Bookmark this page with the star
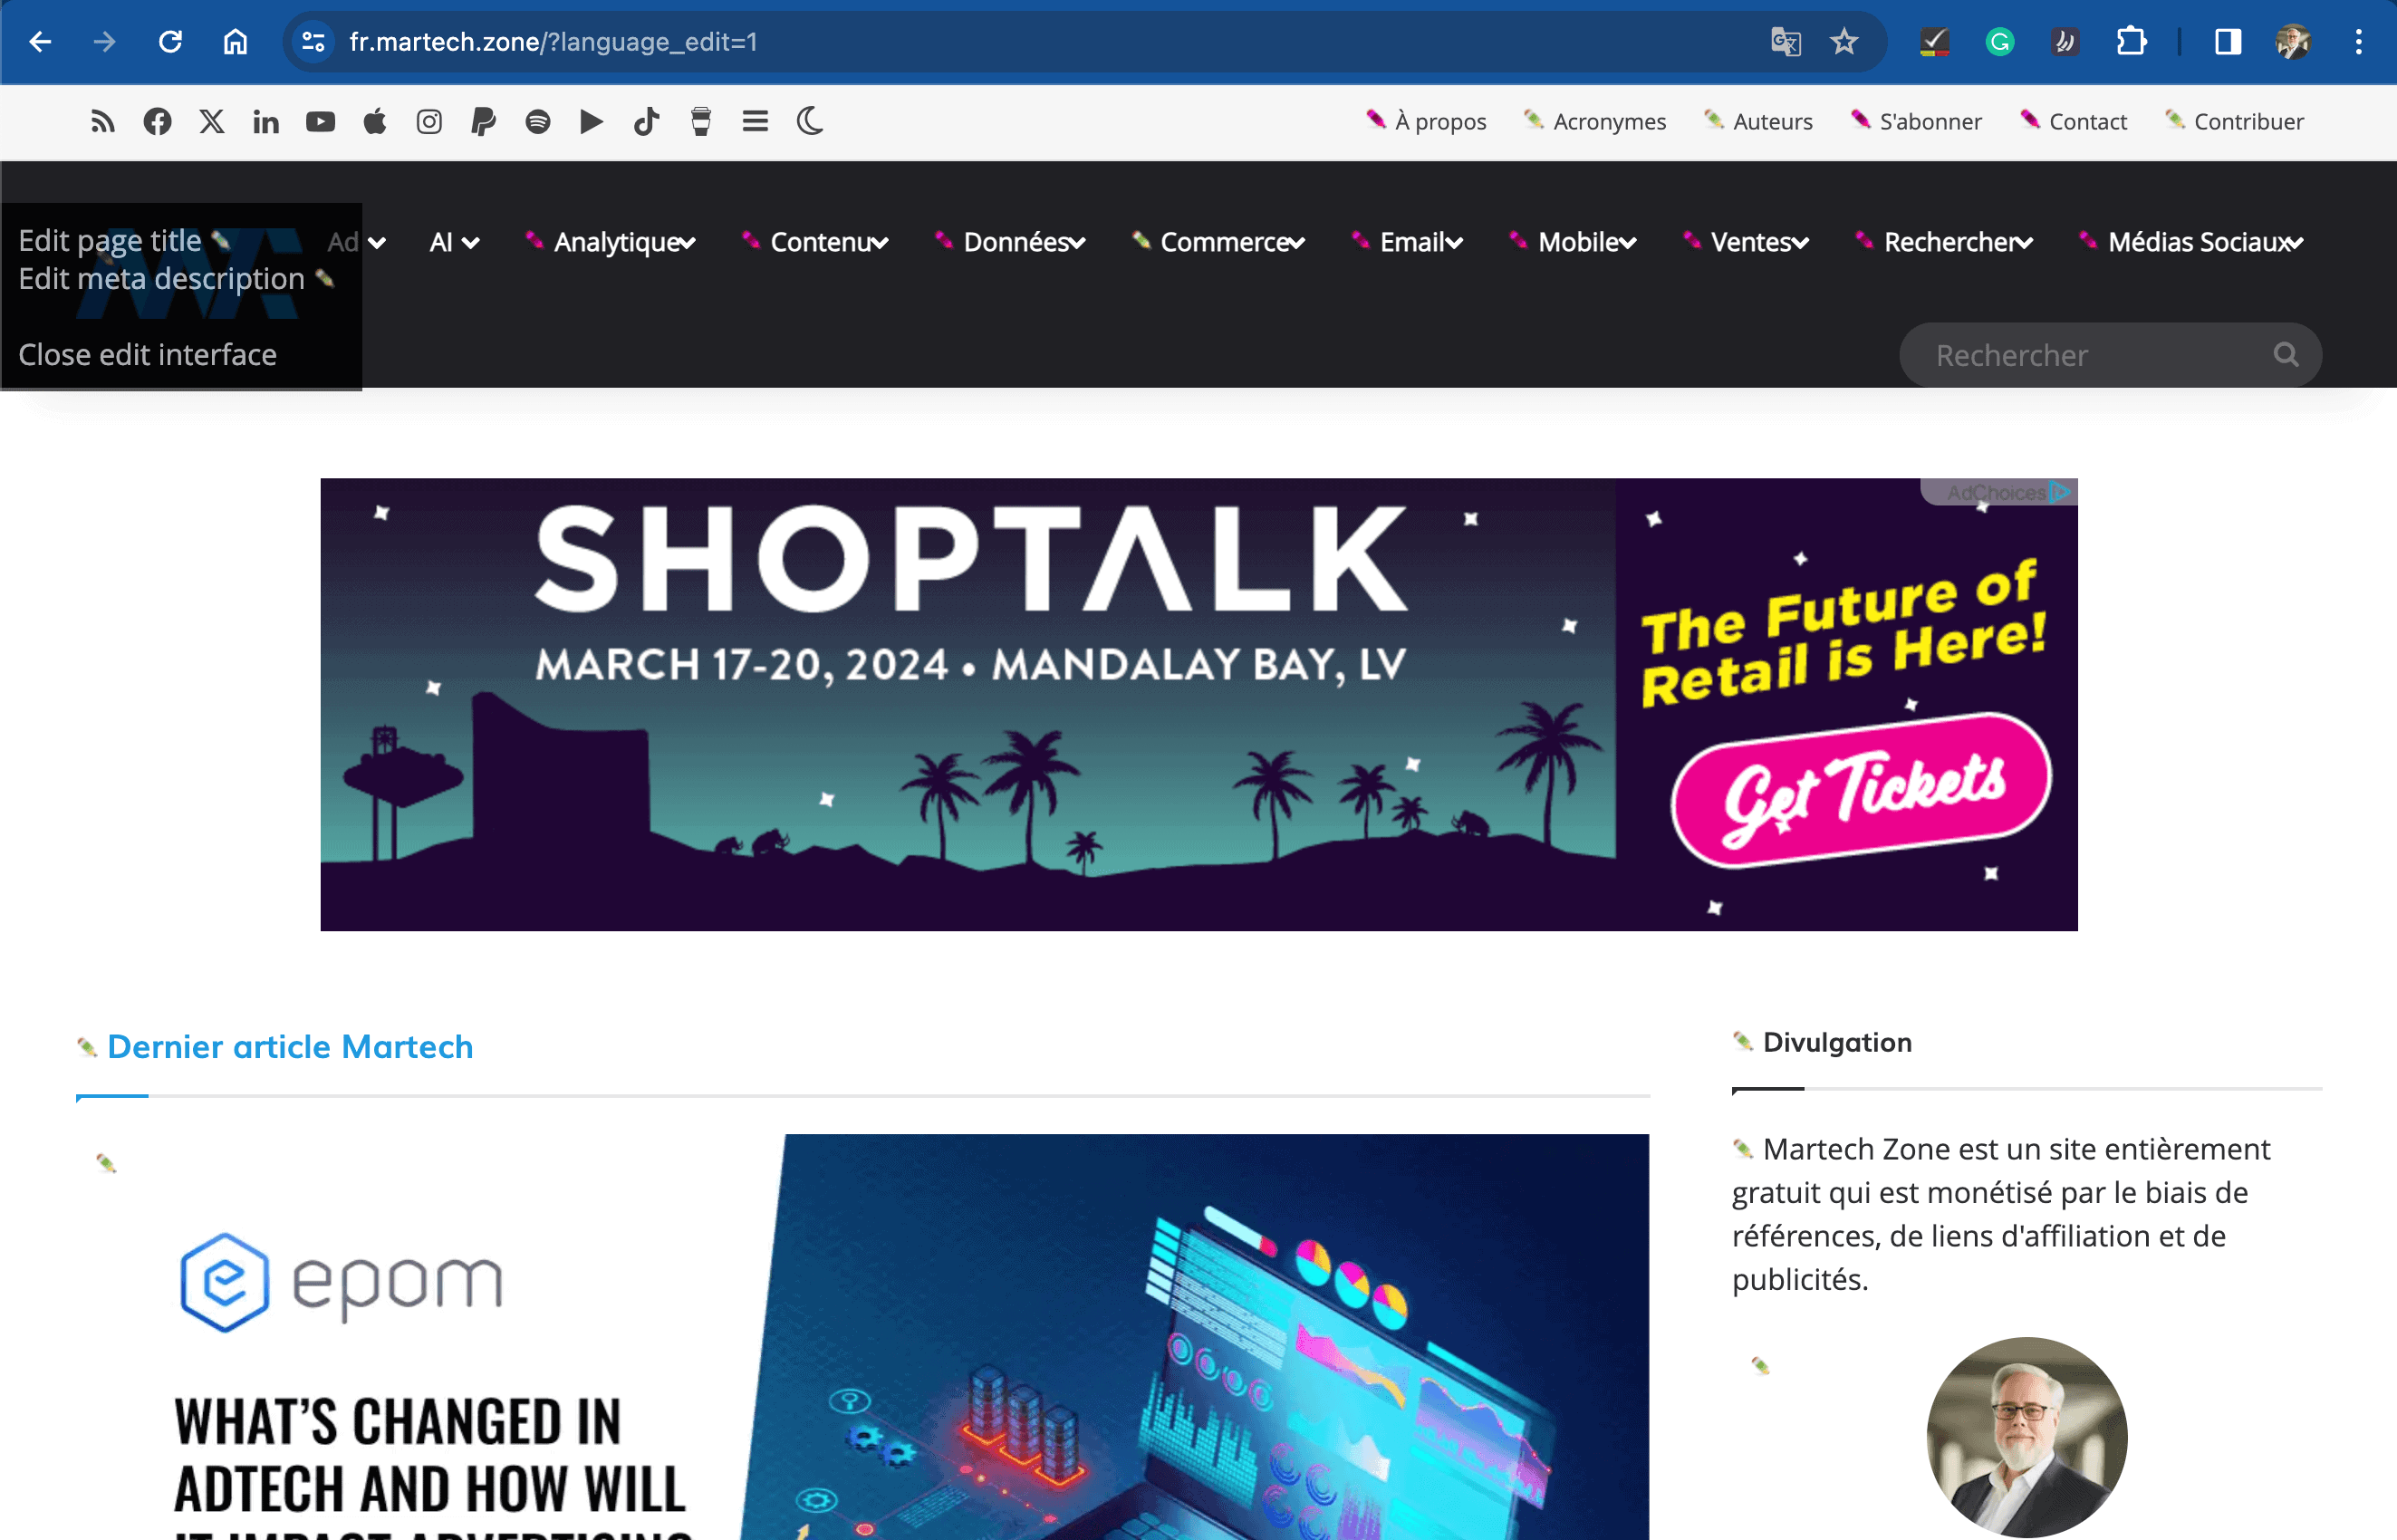Screen dimensions: 2397x1540 pos(1844,42)
